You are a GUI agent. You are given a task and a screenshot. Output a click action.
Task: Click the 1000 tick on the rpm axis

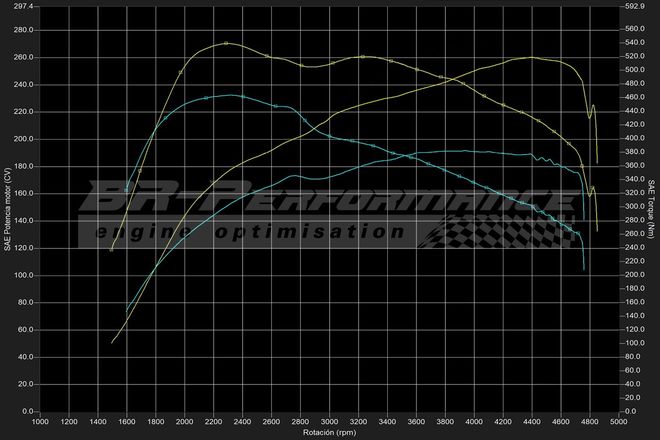[40, 422]
